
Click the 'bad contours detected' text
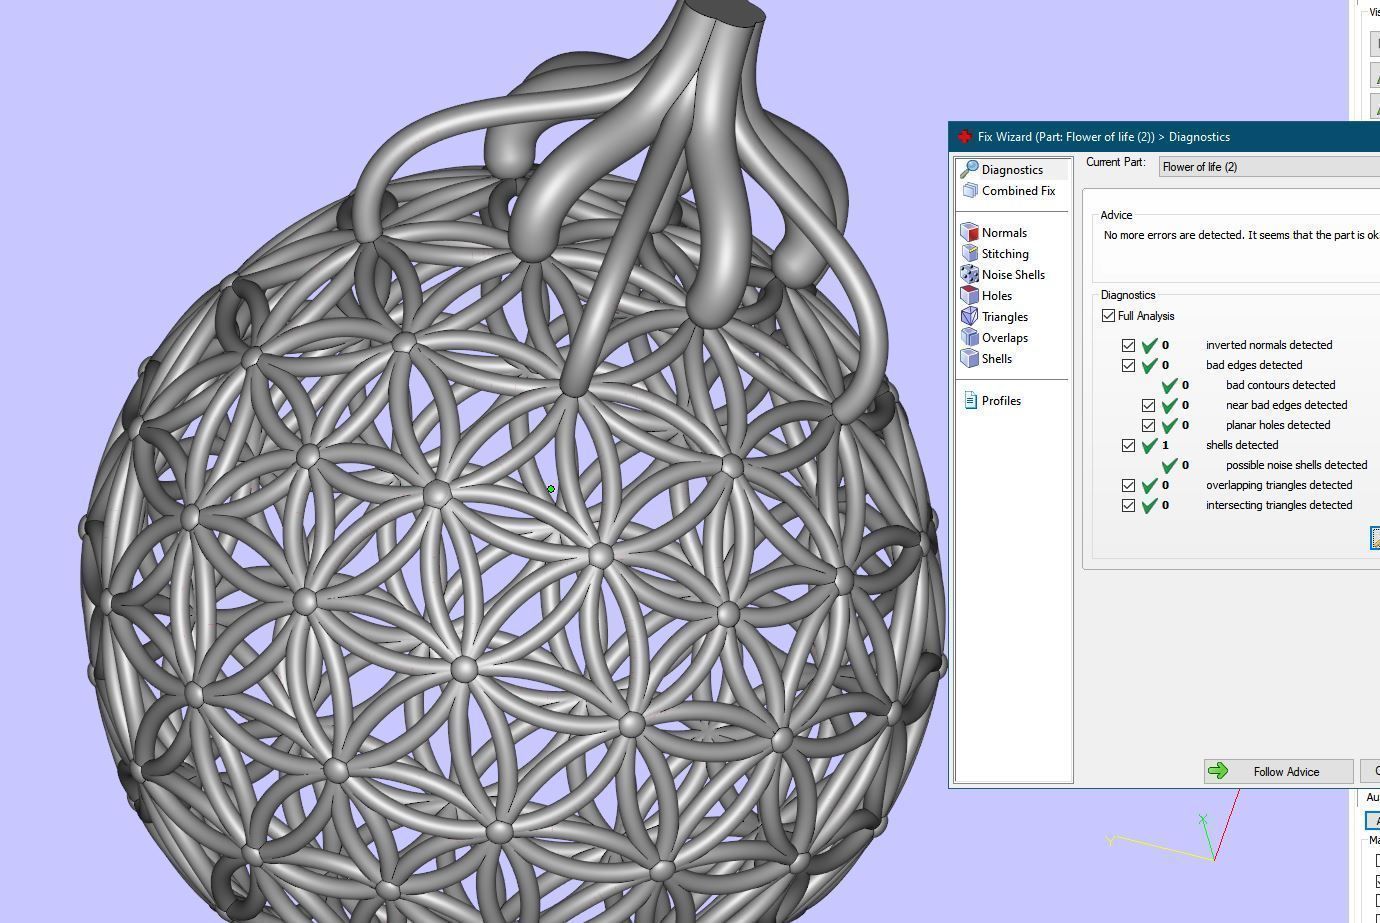point(1280,385)
